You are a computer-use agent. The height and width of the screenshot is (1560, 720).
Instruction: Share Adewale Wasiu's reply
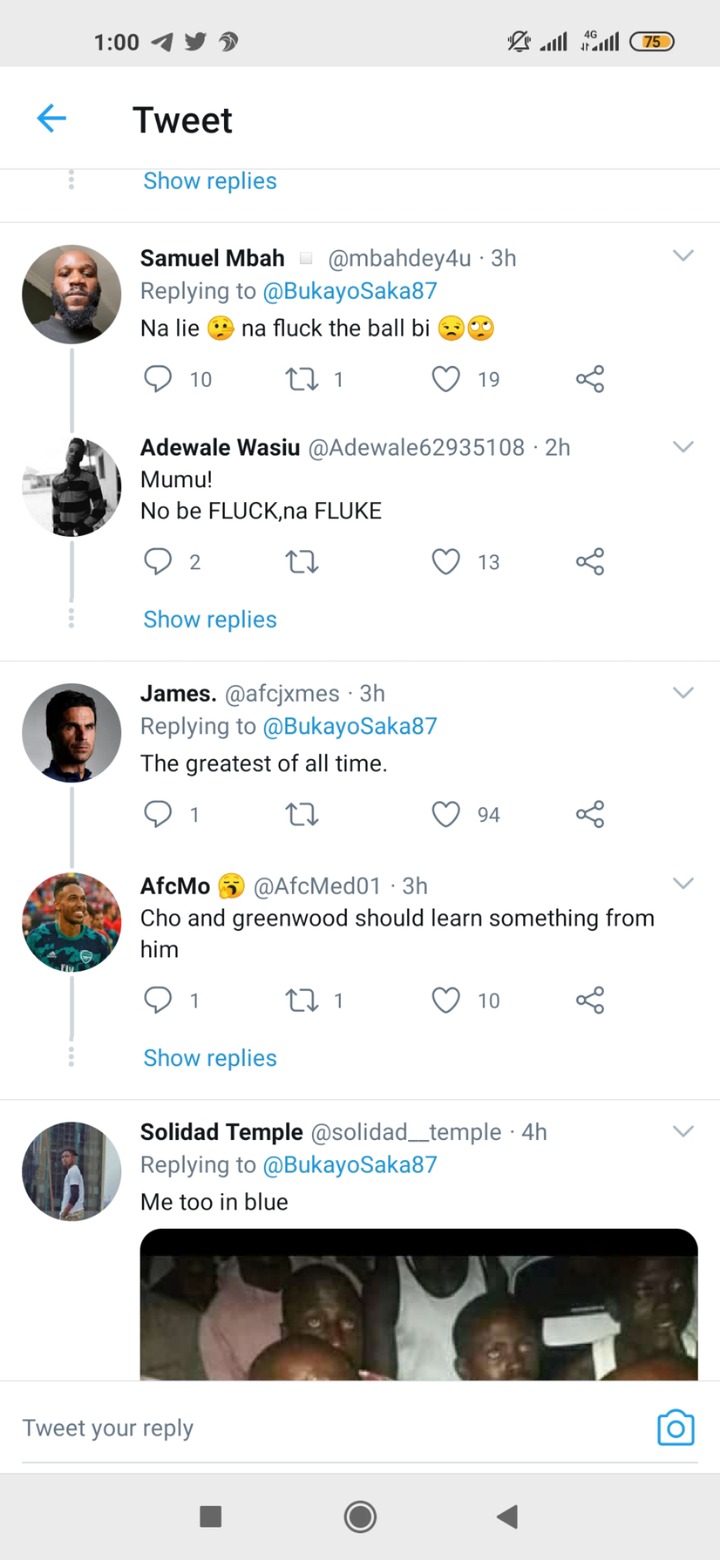(590, 562)
